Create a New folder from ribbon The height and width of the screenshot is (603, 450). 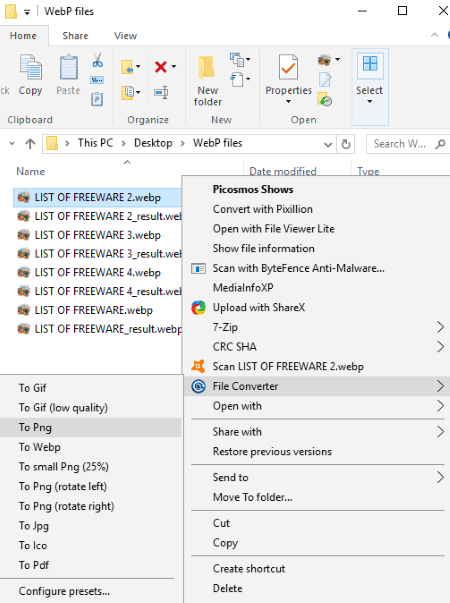[x=207, y=81]
